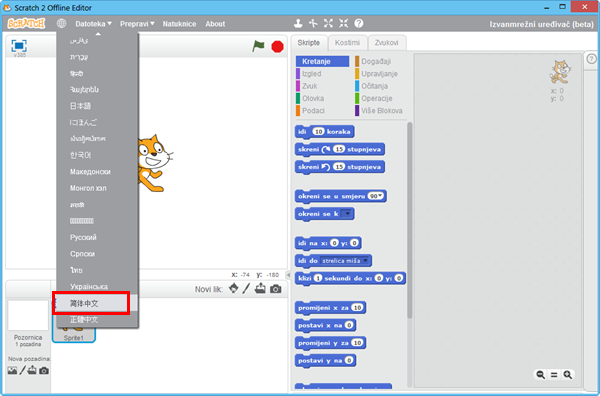Open the help panel question mark
The width and height of the screenshot is (600, 396).
(x=592, y=59)
